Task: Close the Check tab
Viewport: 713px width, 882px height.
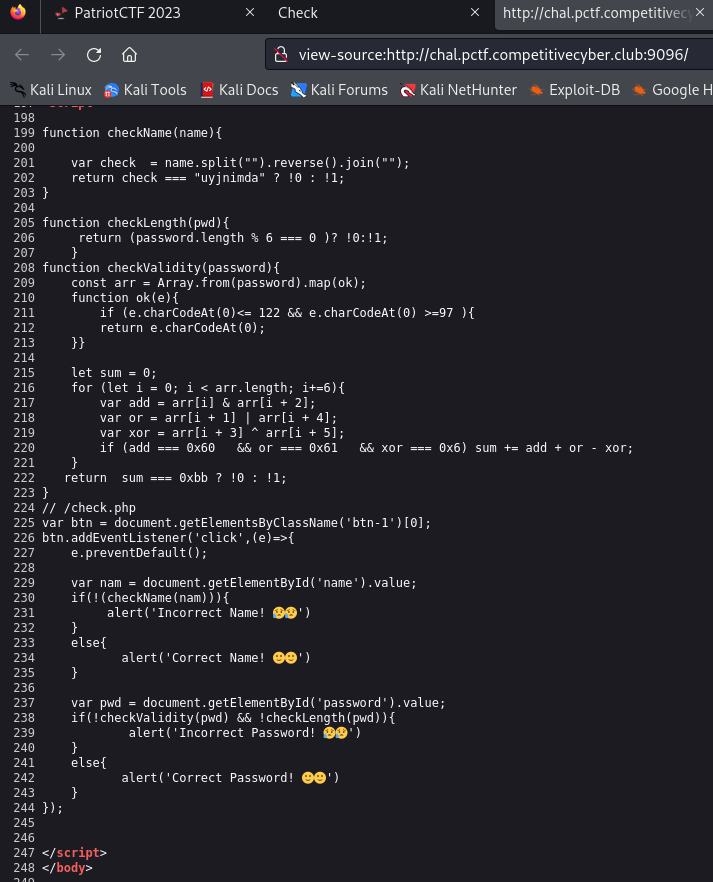Action: pos(475,12)
